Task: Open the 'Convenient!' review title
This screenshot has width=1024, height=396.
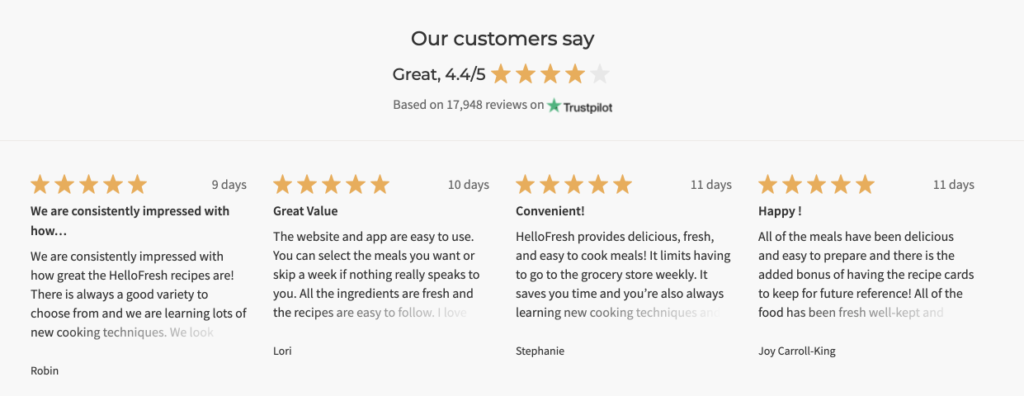Action: coord(551,211)
